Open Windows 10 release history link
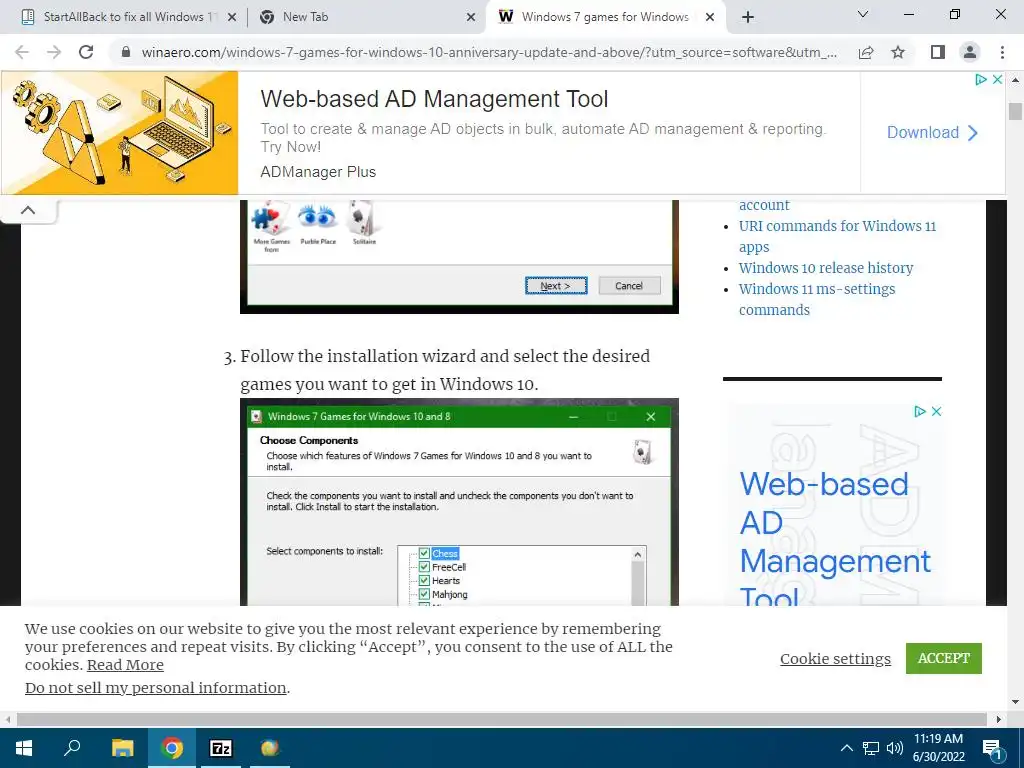Screen dimensions: 1024x768 point(825,268)
